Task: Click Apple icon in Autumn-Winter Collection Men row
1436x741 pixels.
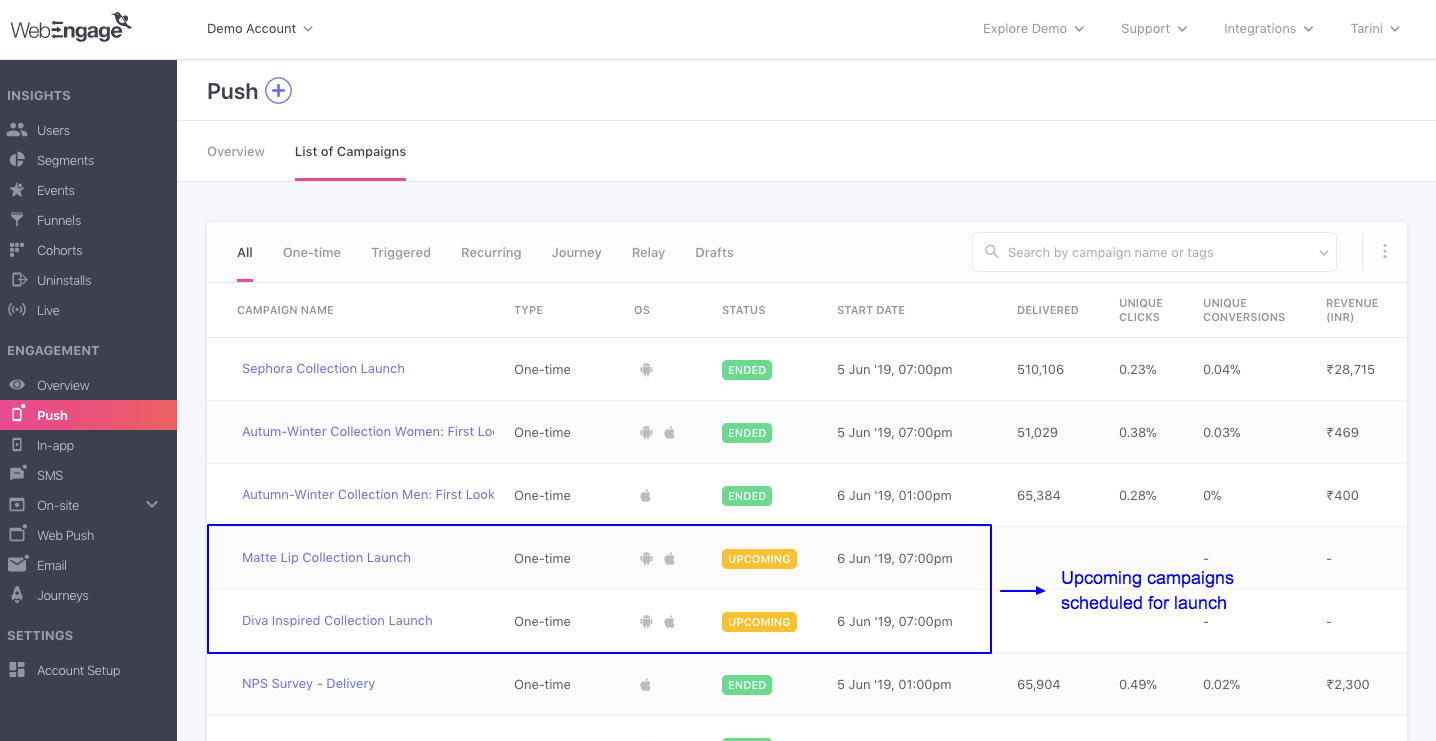Action: coord(646,495)
